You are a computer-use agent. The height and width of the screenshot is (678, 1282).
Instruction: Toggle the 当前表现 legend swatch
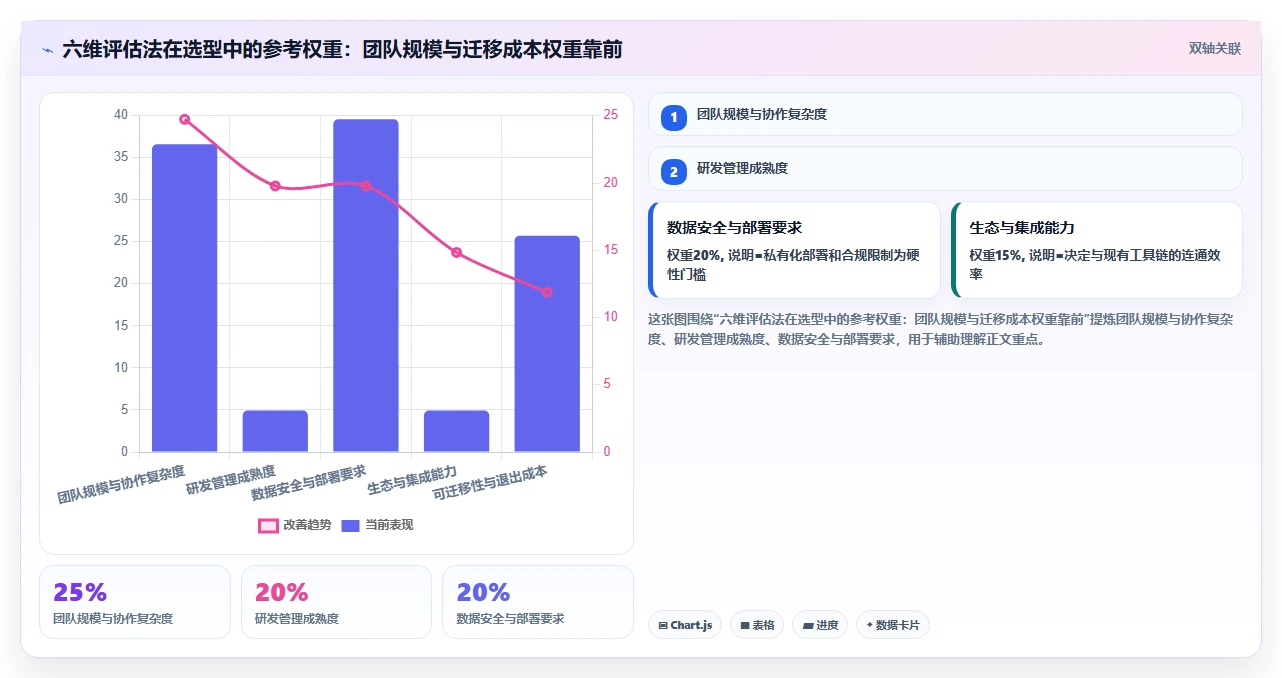point(350,525)
